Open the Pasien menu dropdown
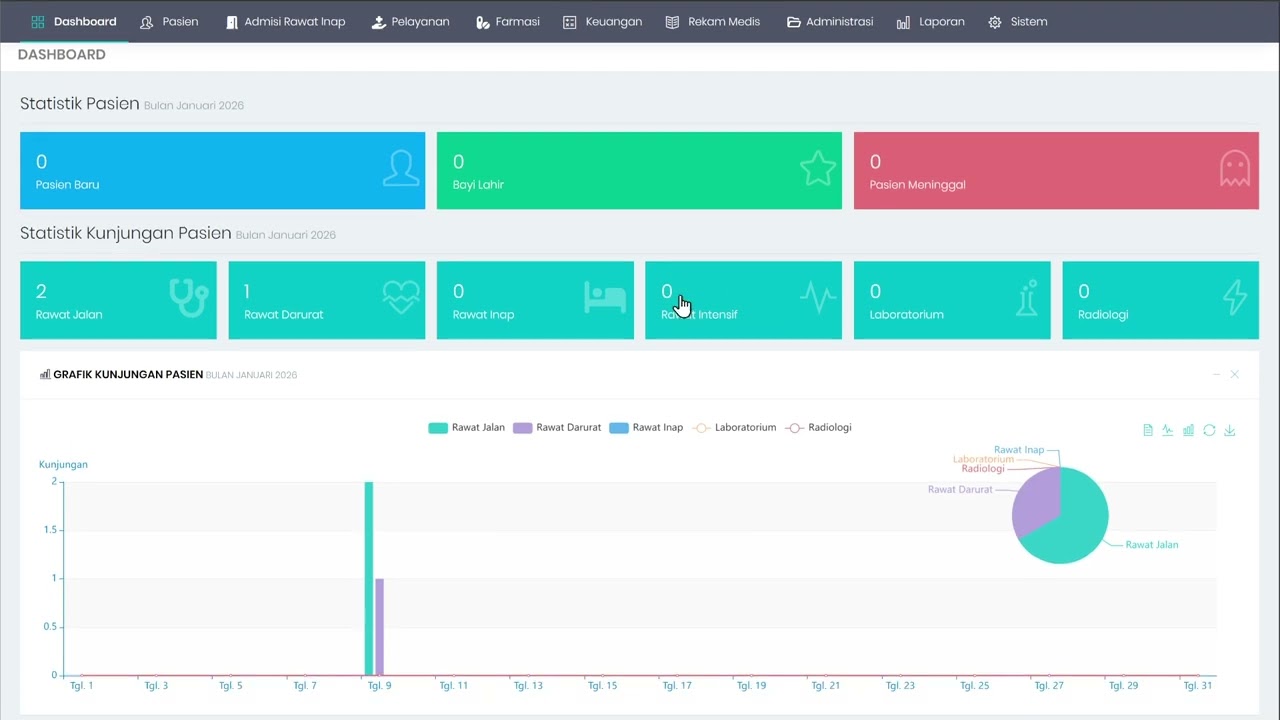This screenshot has height=720, width=1280. pos(169,22)
